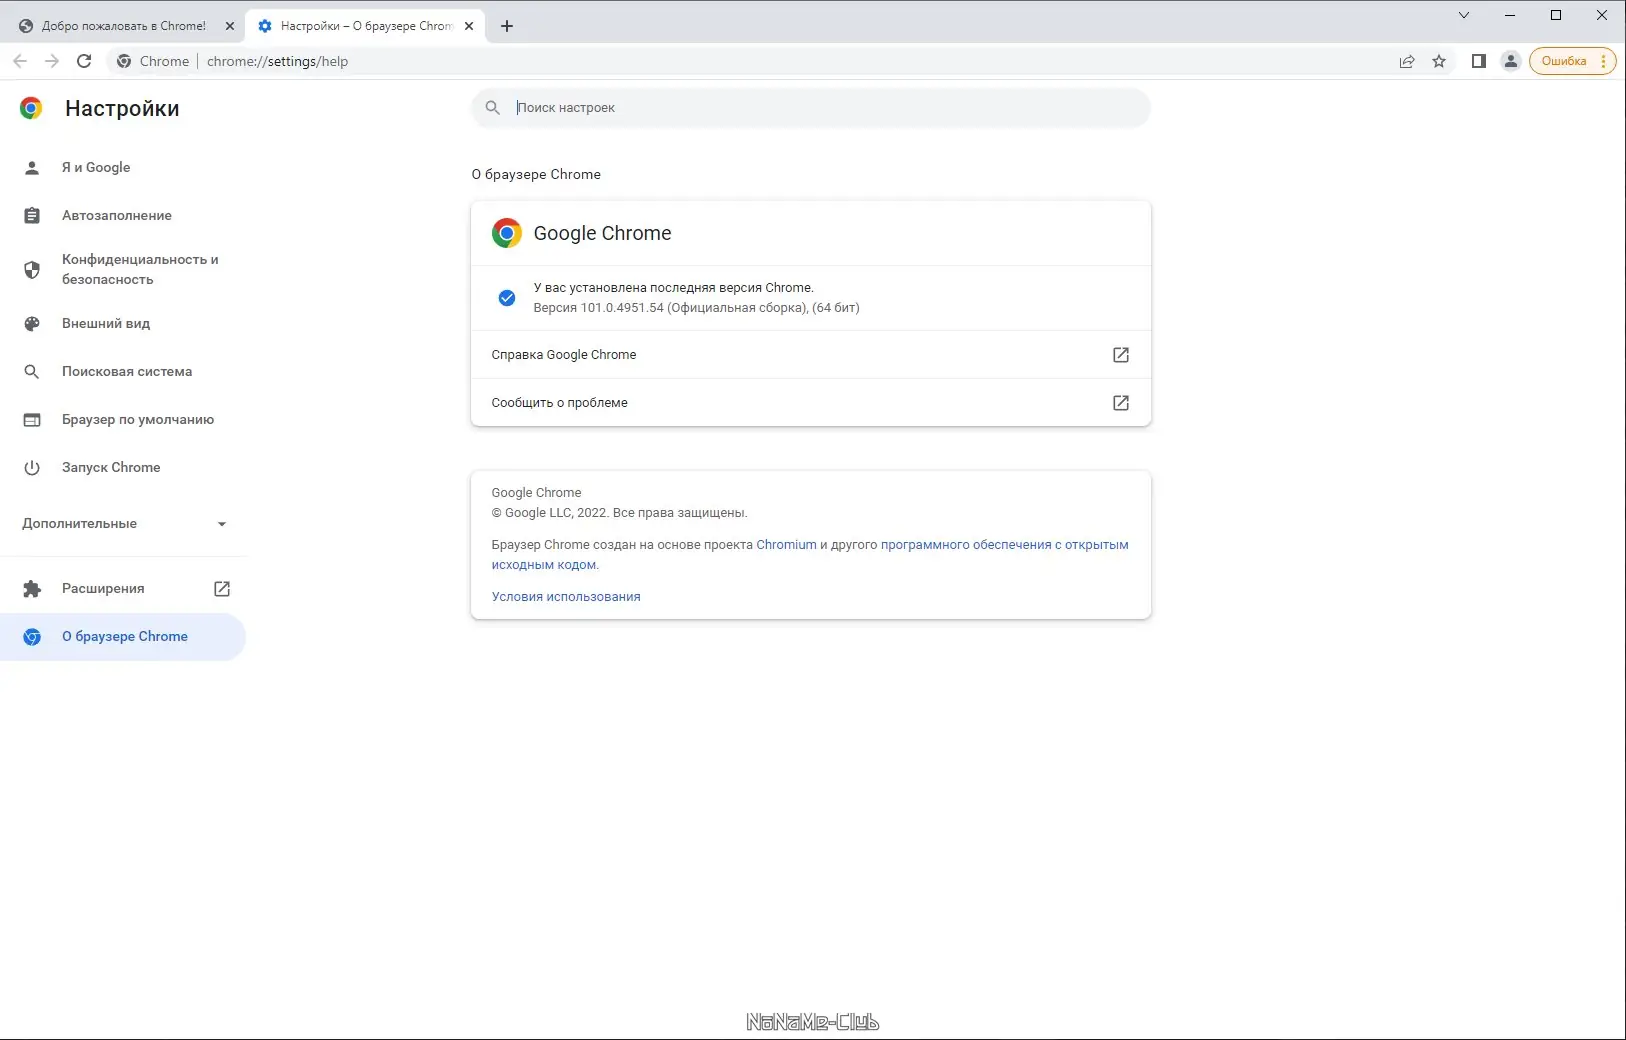This screenshot has height=1040, width=1626.
Task: Close the Настройки settings tab
Action: coord(469,26)
